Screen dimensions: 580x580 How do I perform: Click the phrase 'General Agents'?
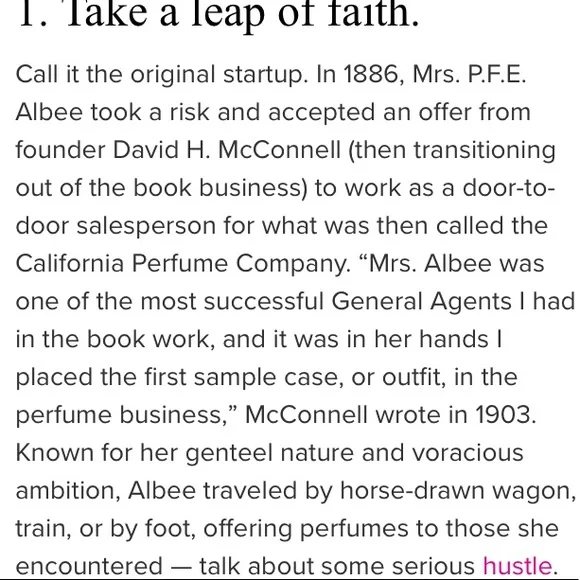coord(421,302)
